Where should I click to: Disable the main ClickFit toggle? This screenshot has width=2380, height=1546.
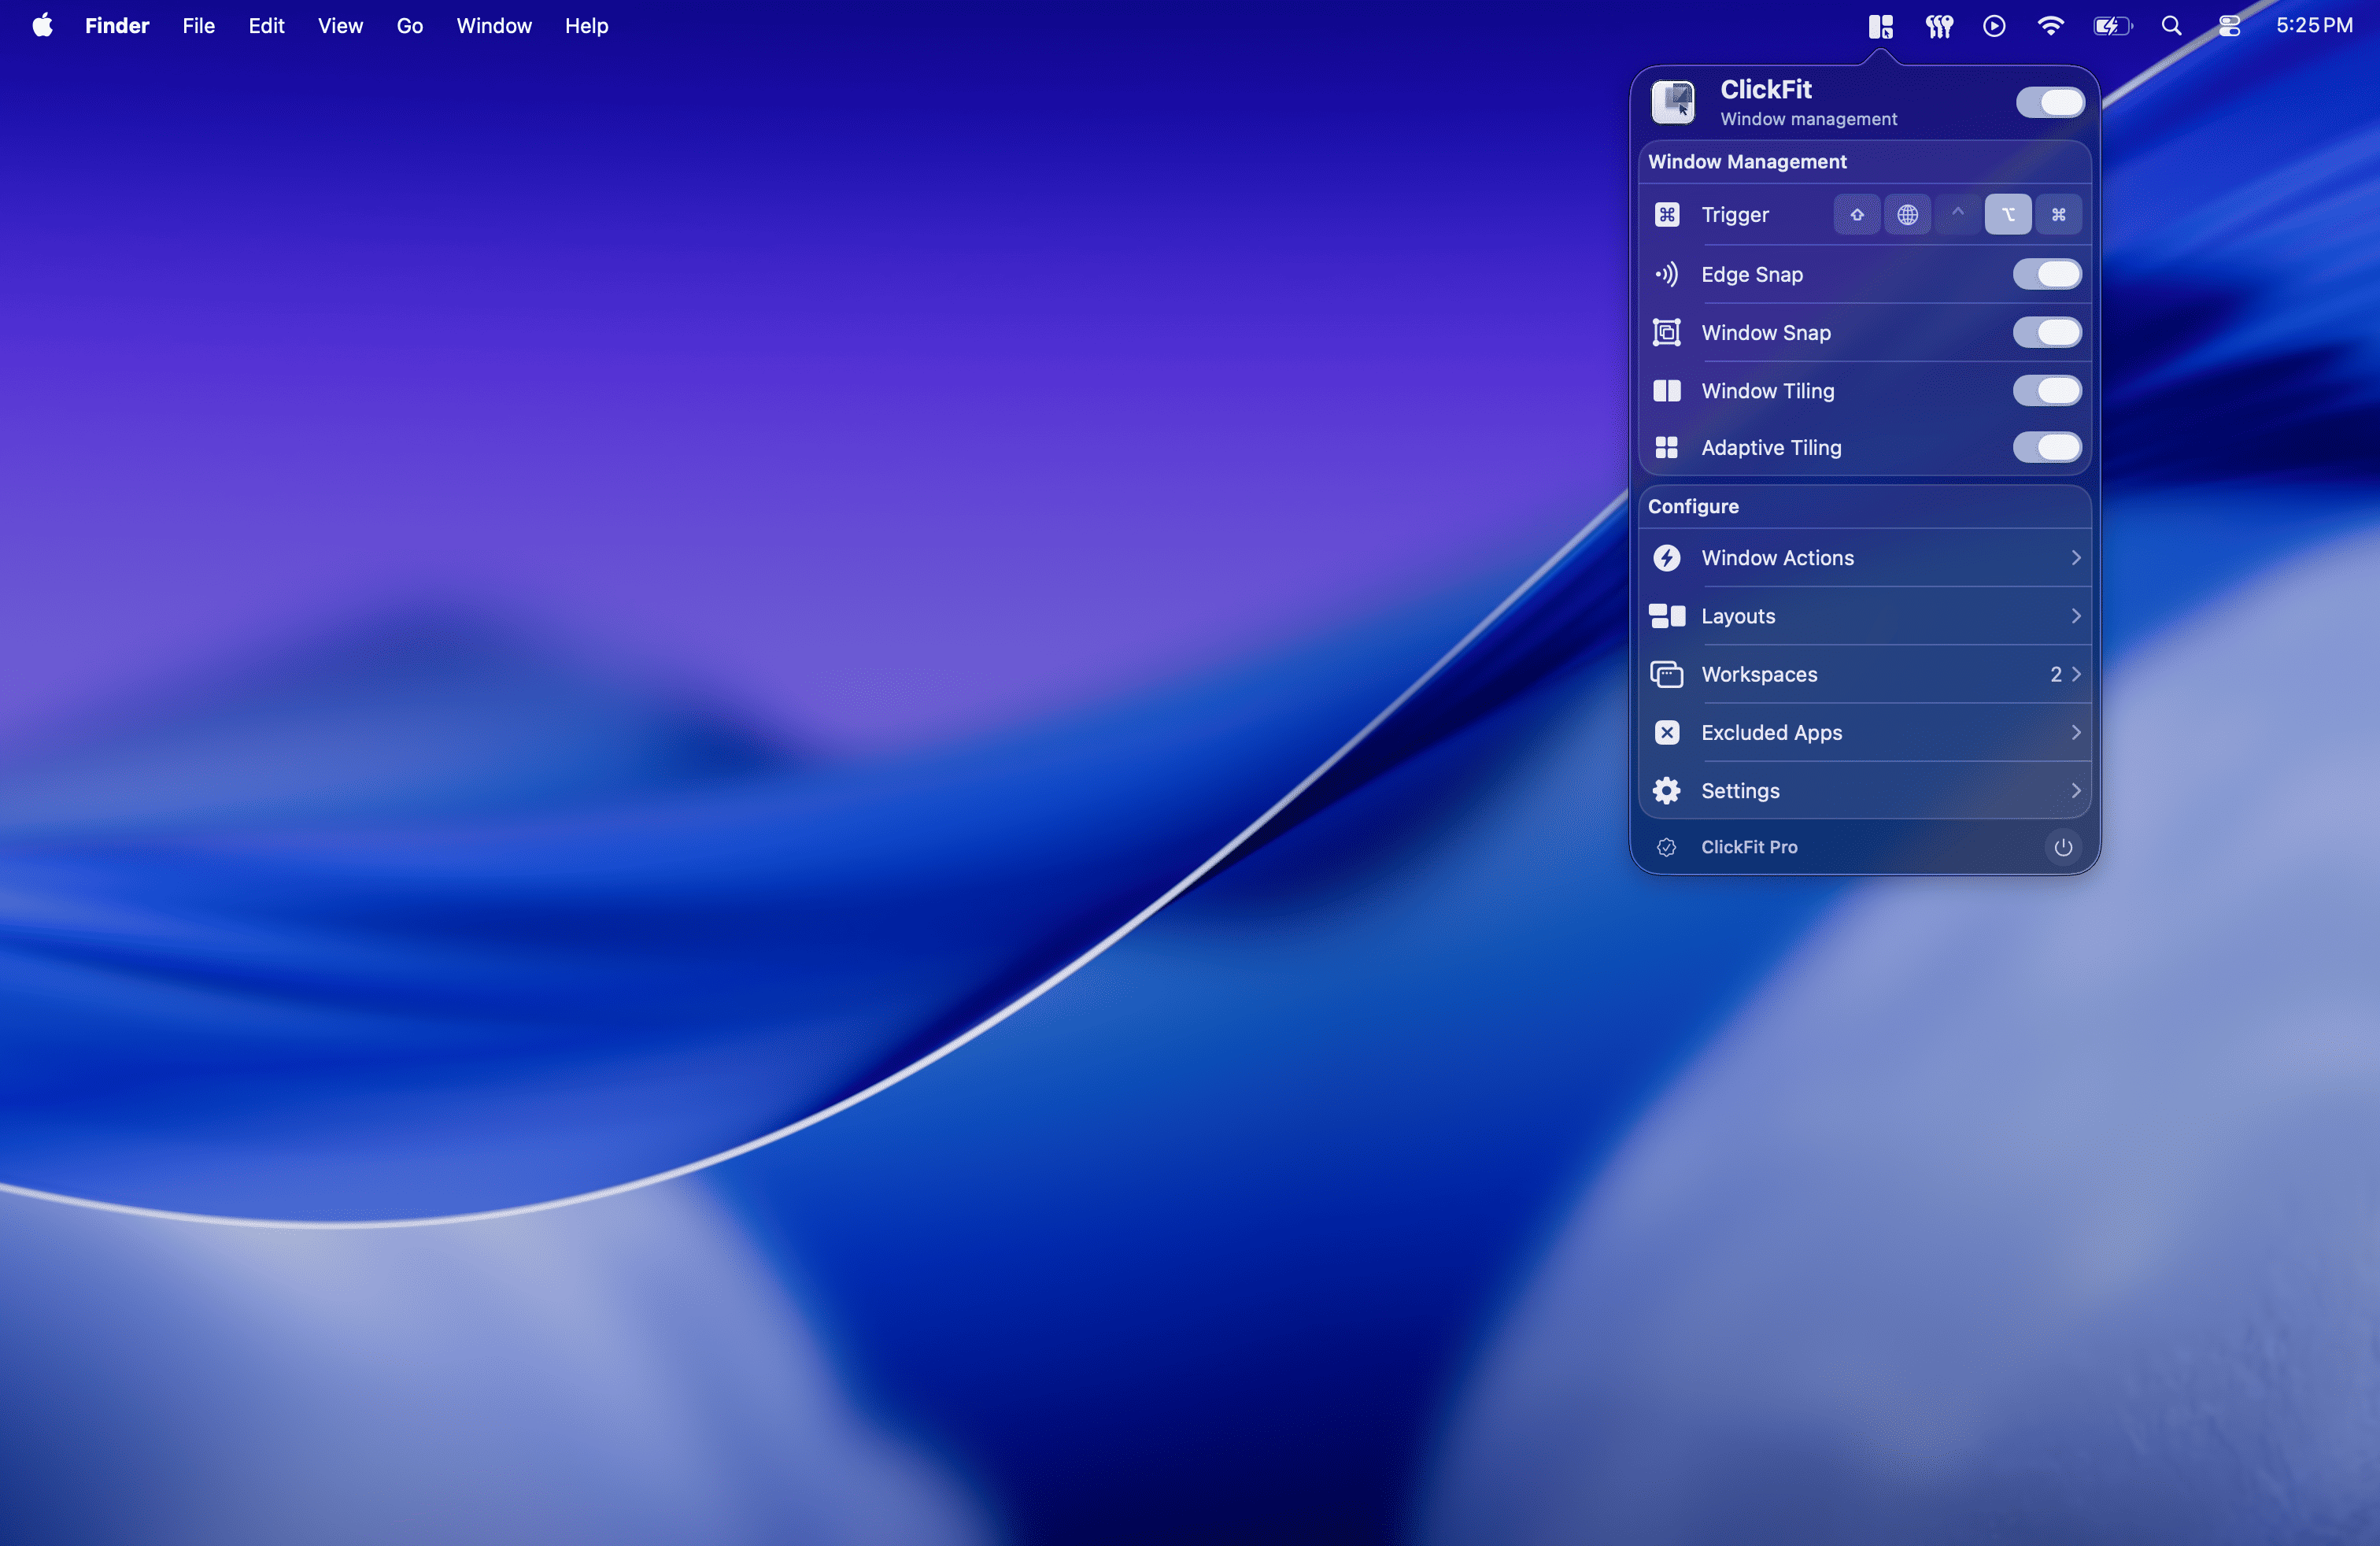(2049, 102)
